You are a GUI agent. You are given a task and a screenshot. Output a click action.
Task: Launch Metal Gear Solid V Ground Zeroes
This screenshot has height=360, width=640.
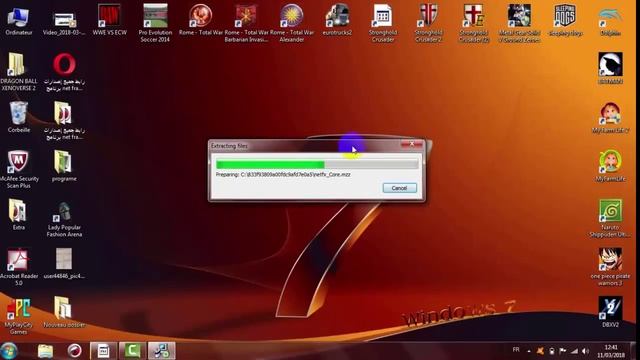[x=519, y=23]
